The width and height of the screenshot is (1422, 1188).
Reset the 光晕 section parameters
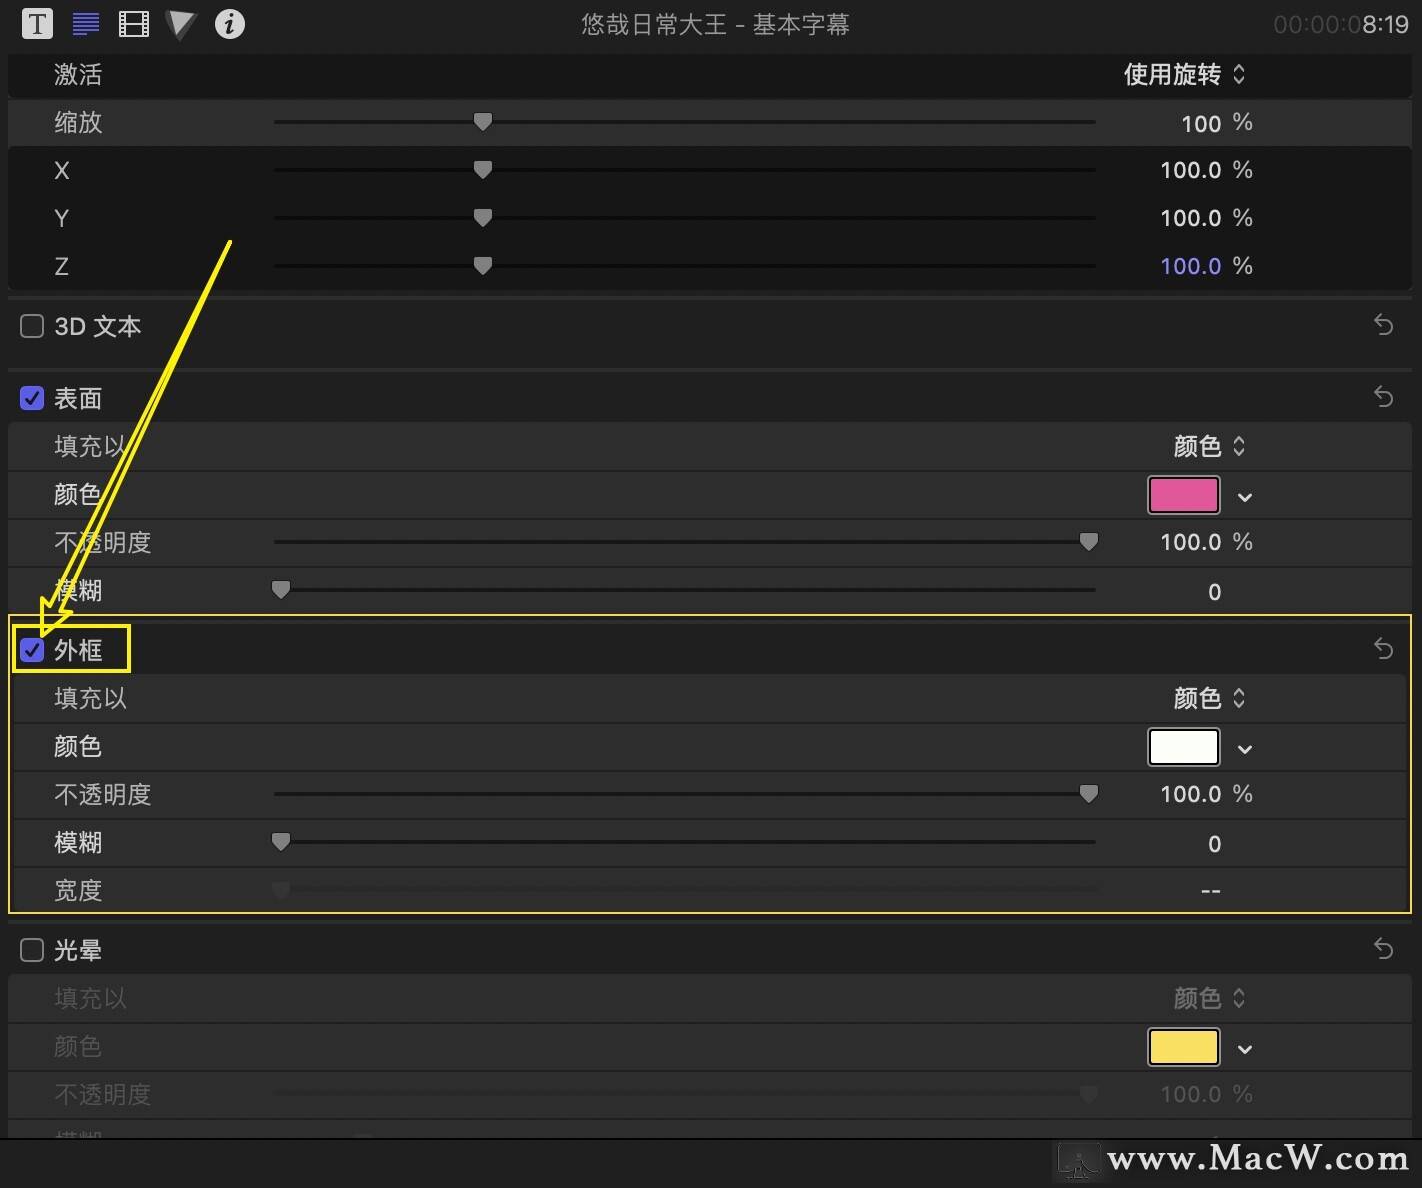[1383, 949]
